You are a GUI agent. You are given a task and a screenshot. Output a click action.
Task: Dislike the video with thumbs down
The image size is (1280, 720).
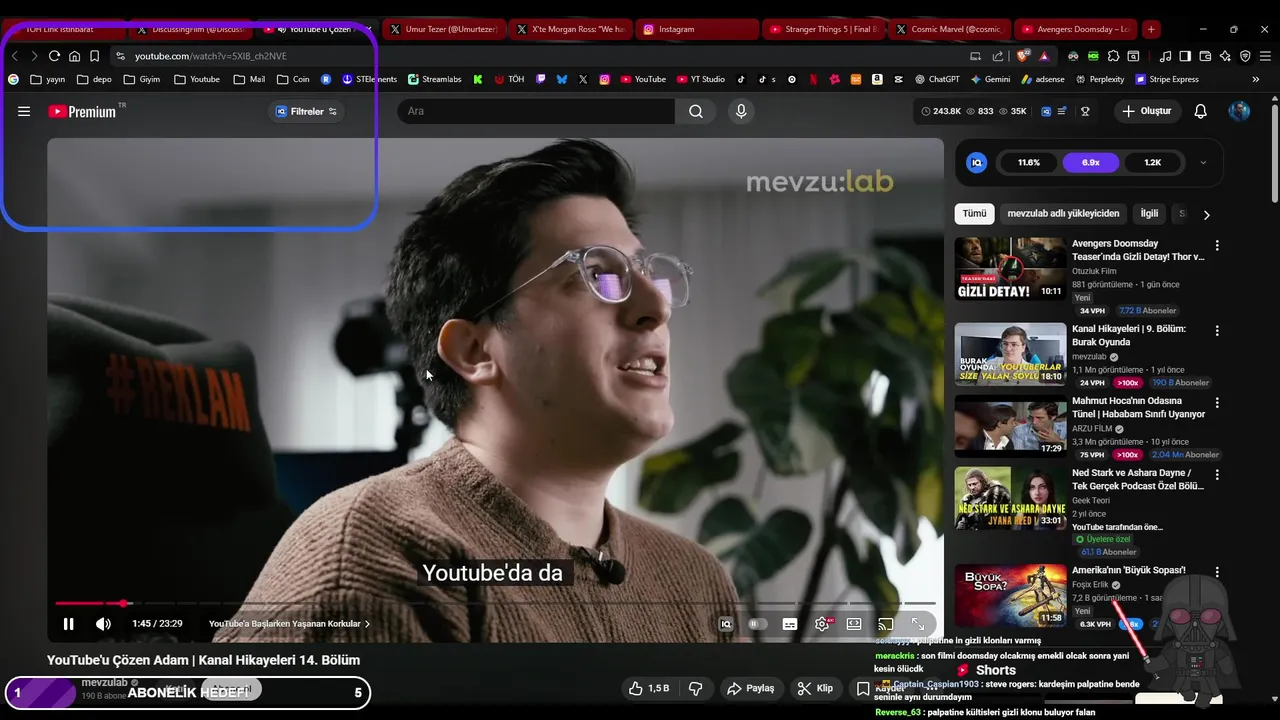696,688
